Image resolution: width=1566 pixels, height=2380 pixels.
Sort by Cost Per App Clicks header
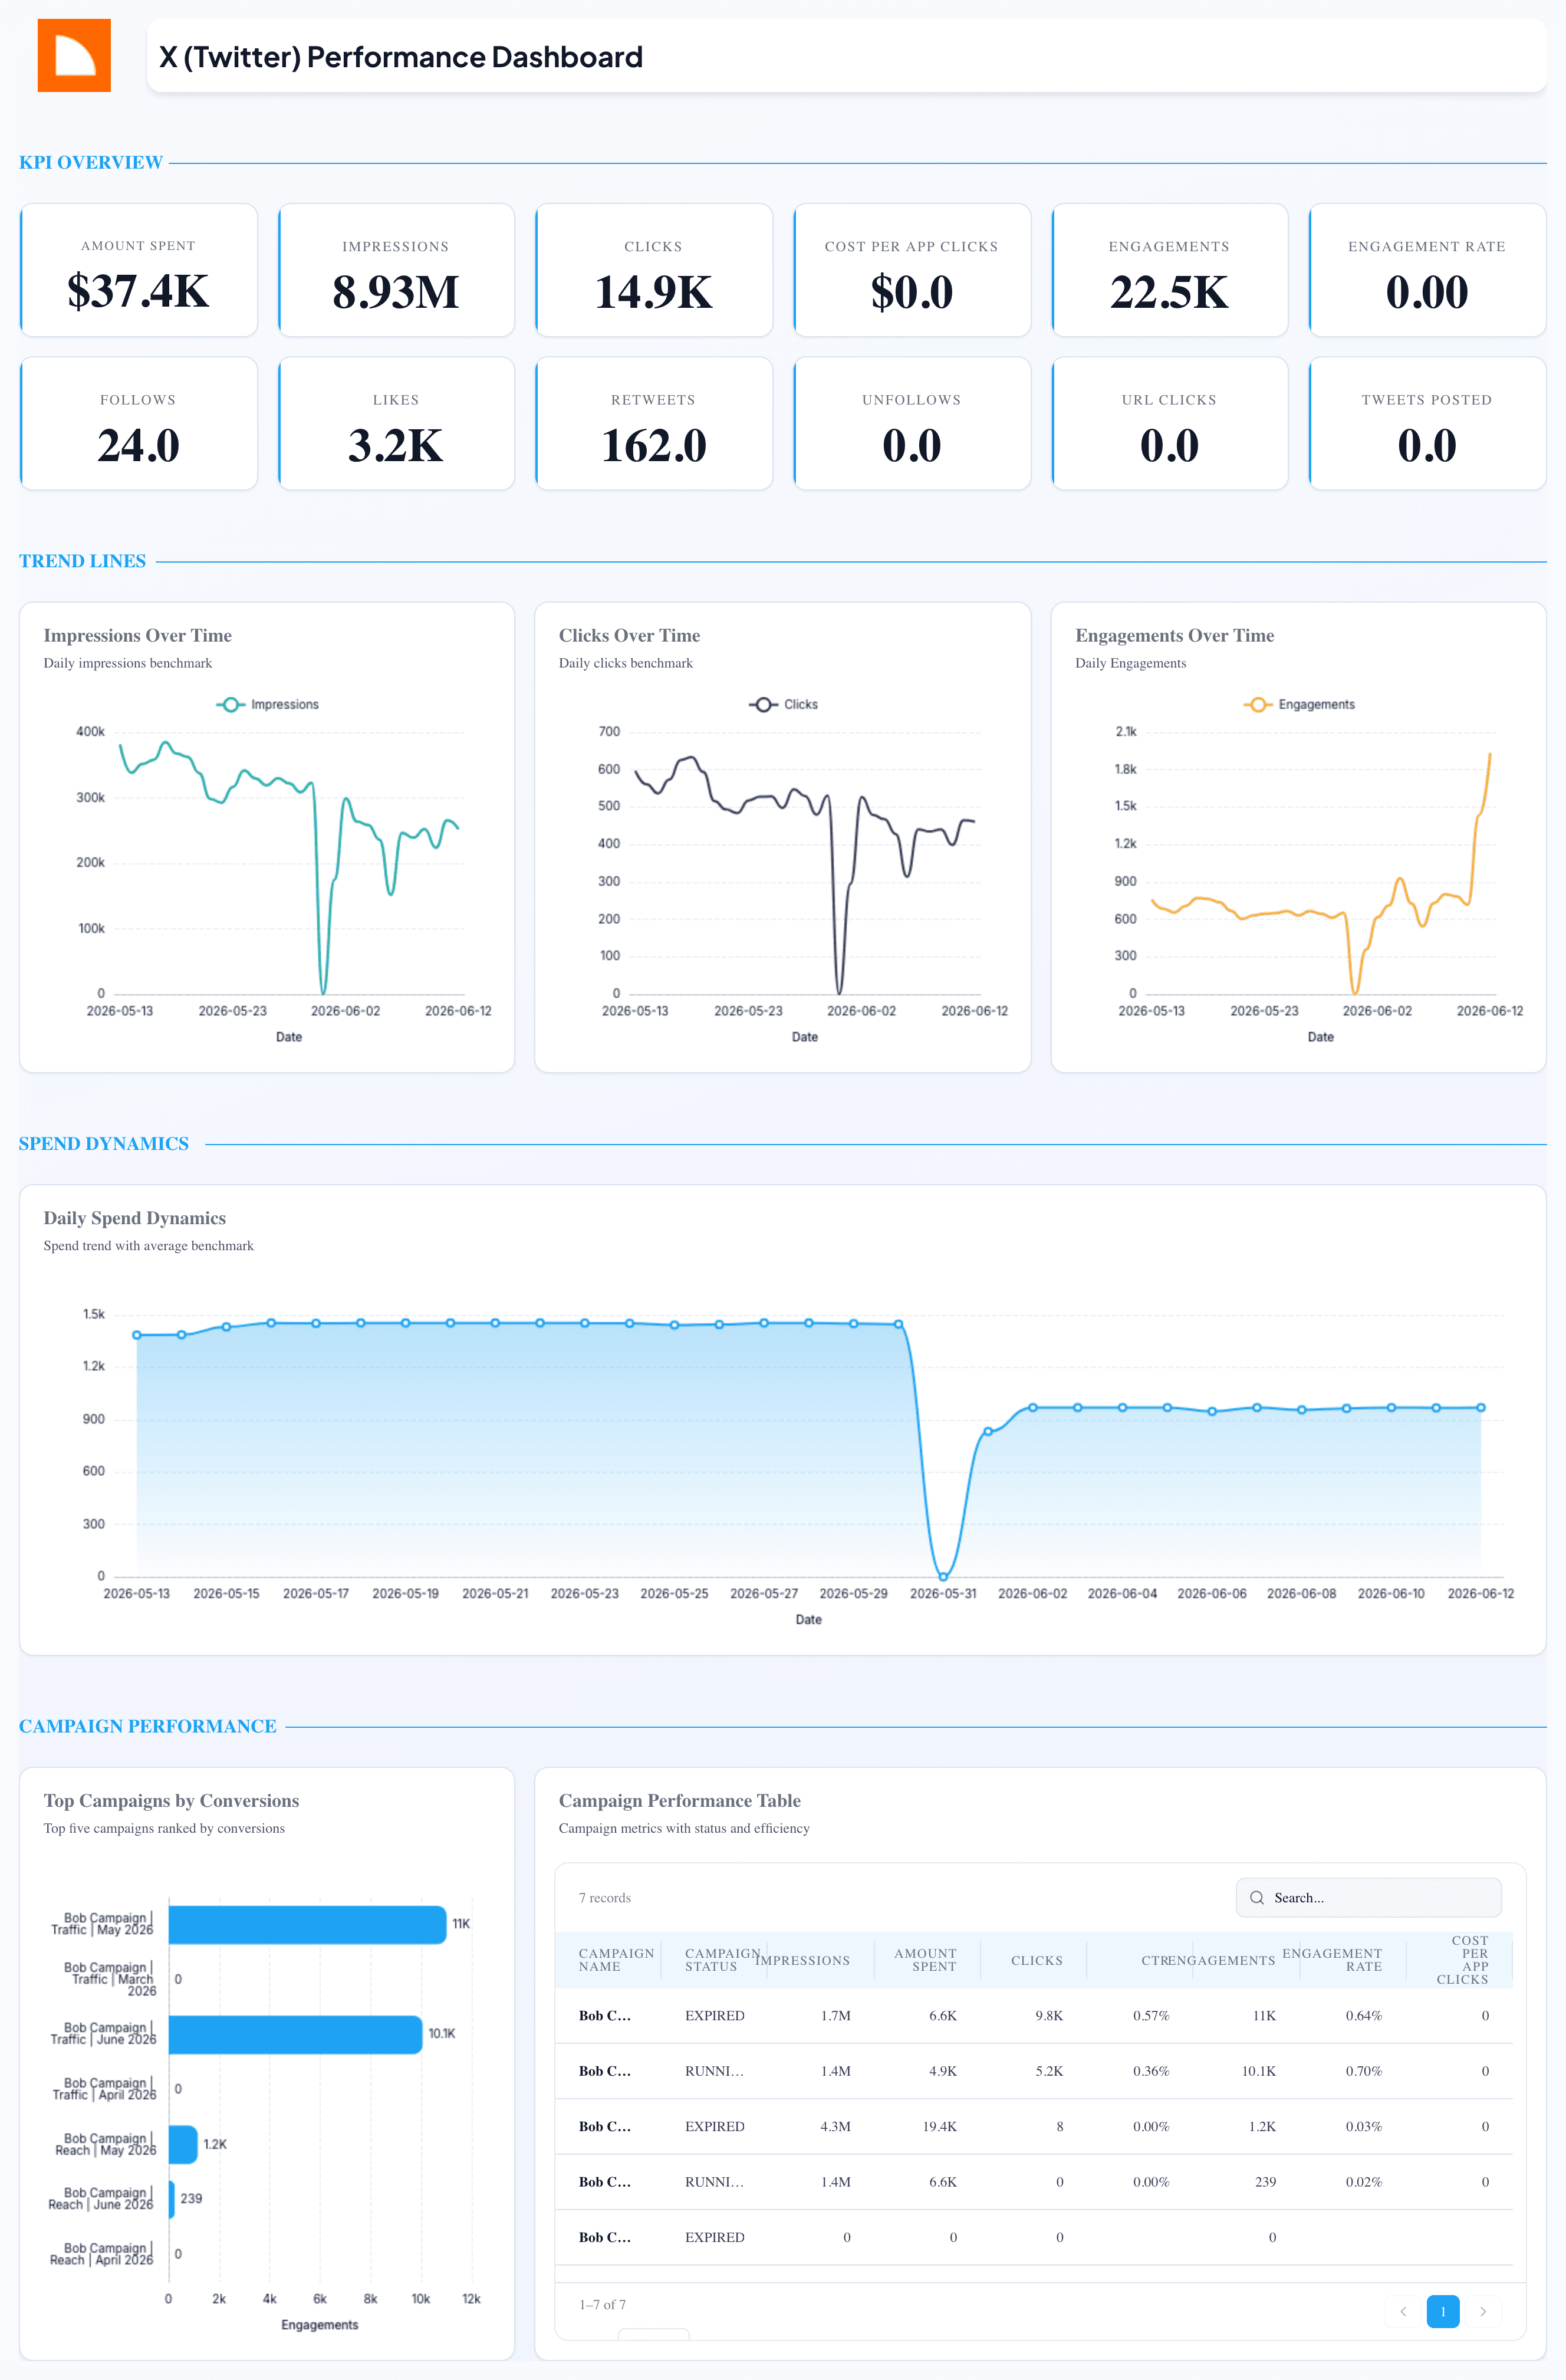(1462, 1959)
